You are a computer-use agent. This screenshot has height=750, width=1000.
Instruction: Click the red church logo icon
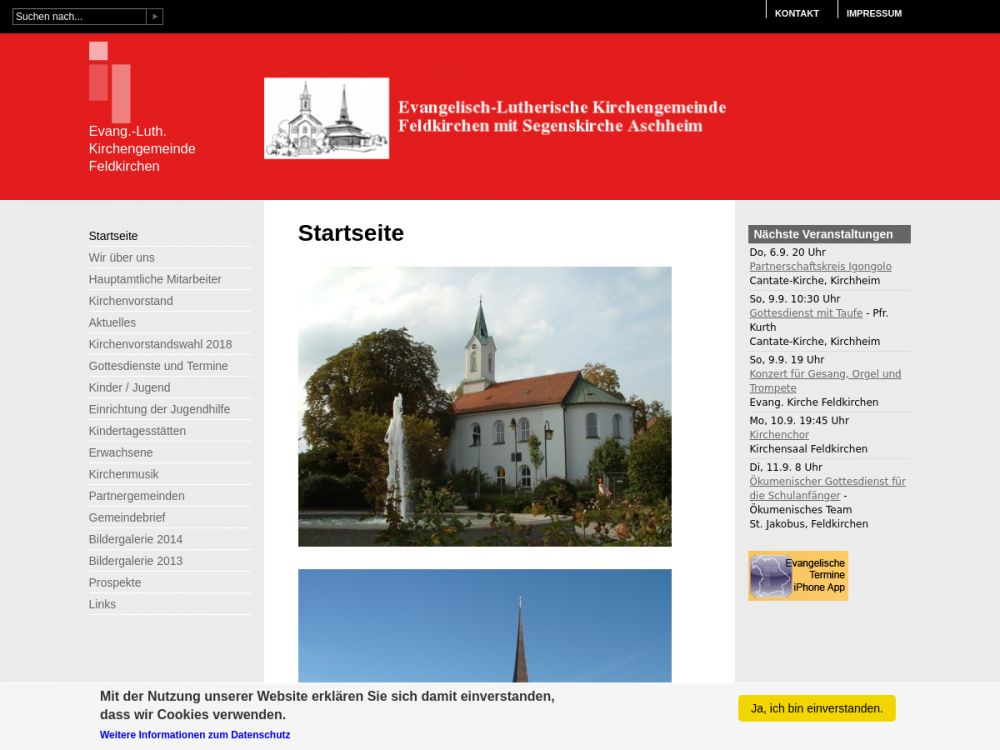click(x=110, y=82)
